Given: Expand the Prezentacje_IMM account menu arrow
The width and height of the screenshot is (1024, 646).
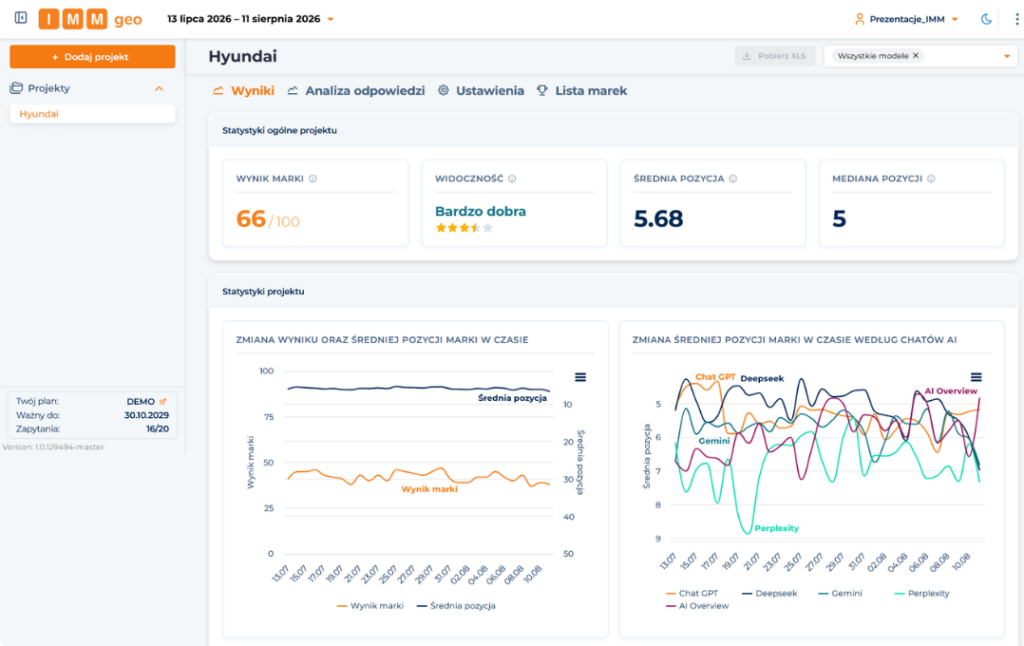Looking at the screenshot, I should click(955, 20).
